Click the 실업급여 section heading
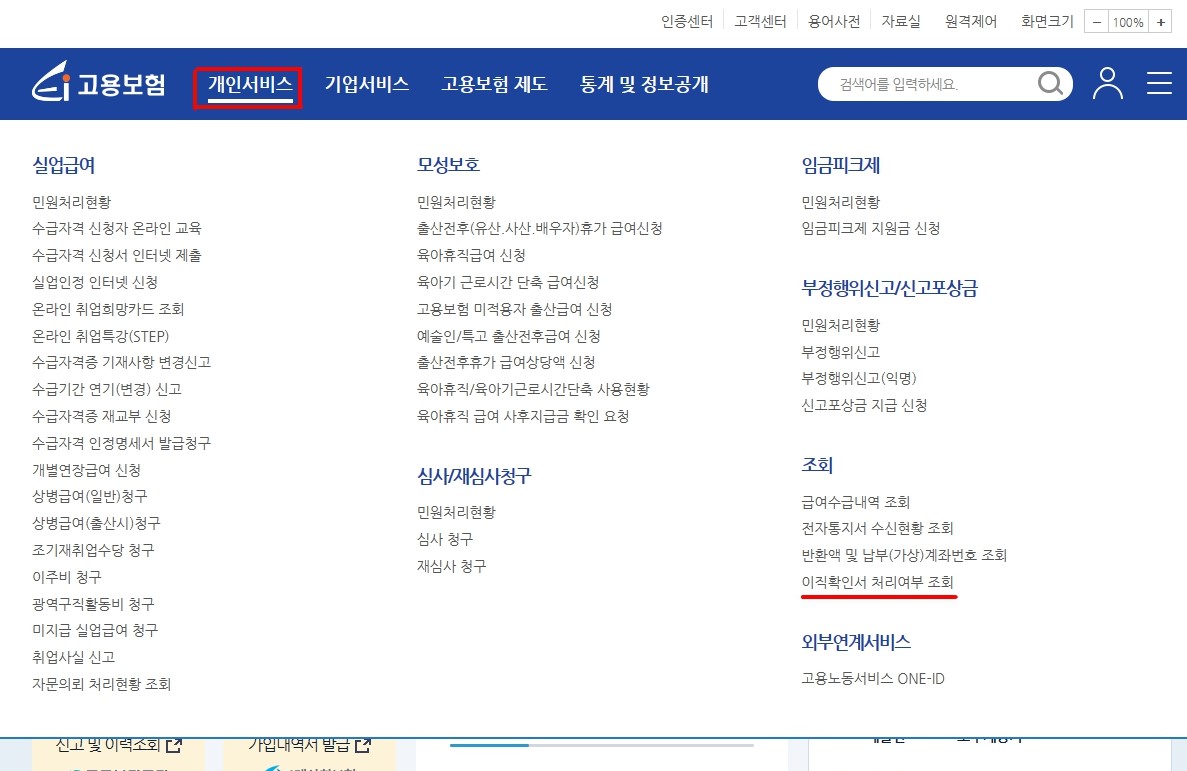Viewport: 1187px width, 771px height. (64, 165)
